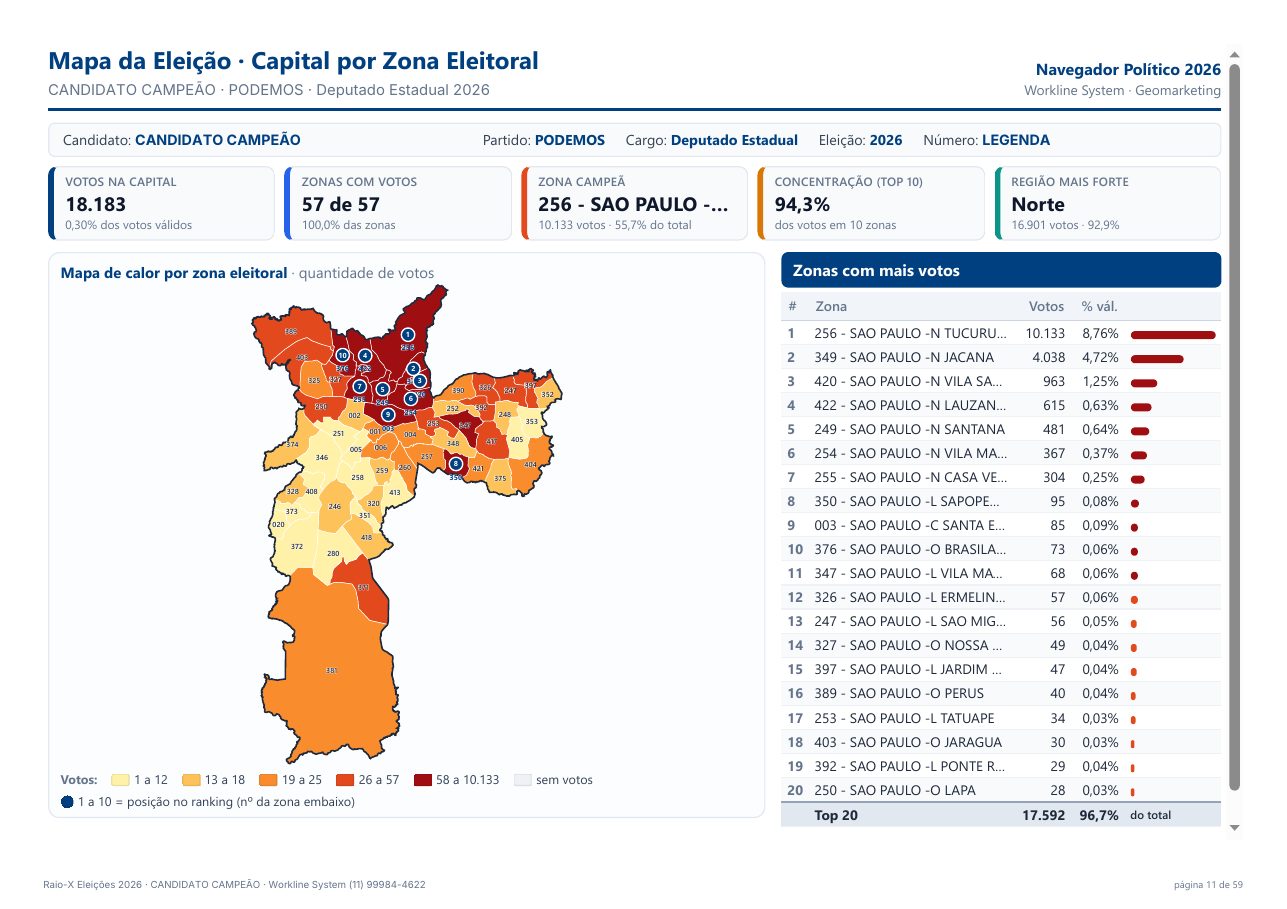Click the 'Navegador Político 2026' title
The height and width of the screenshot is (909, 1287).
[1128, 70]
